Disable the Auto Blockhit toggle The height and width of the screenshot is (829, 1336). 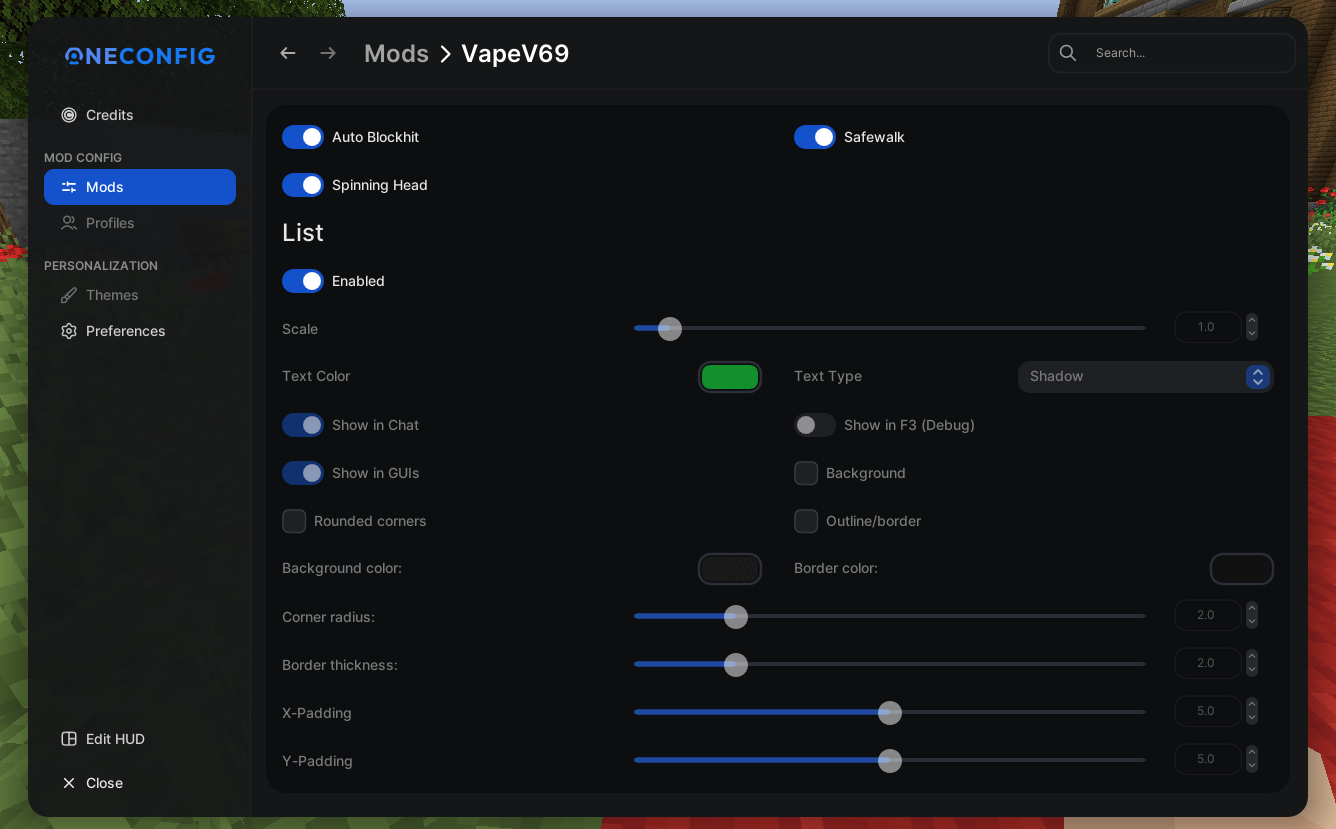[x=303, y=137]
